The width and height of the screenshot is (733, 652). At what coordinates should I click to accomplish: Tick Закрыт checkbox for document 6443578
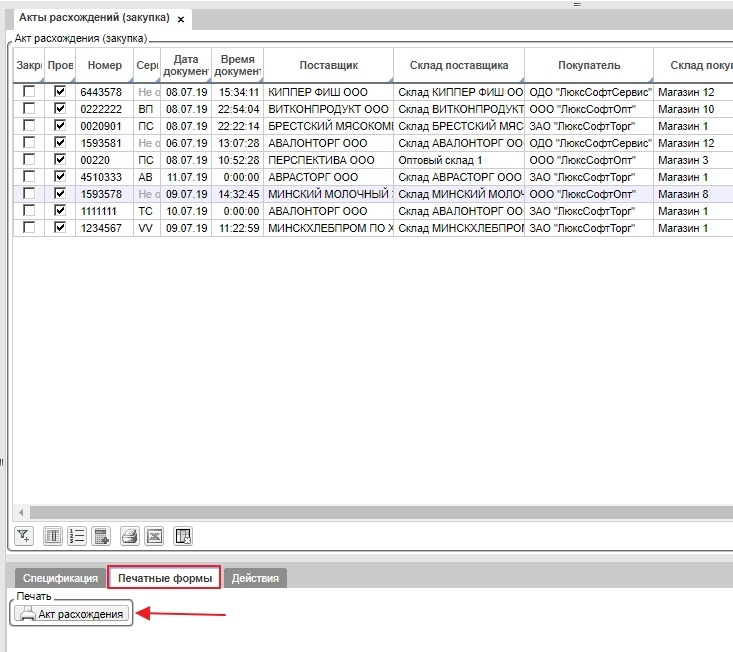point(29,92)
